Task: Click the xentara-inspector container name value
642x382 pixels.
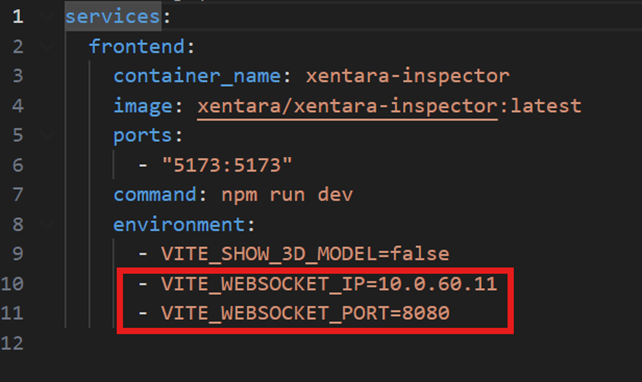Action: click(408, 76)
